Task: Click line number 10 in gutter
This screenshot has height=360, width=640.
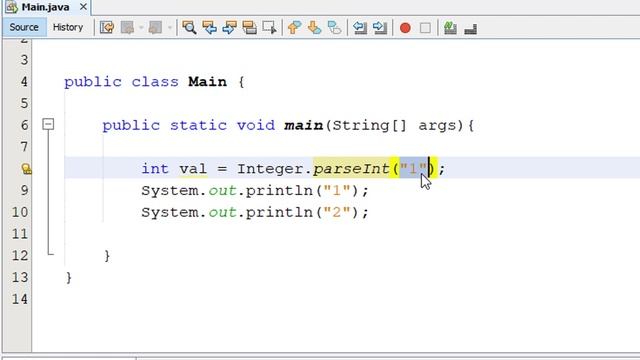Action: [x=20, y=212]
